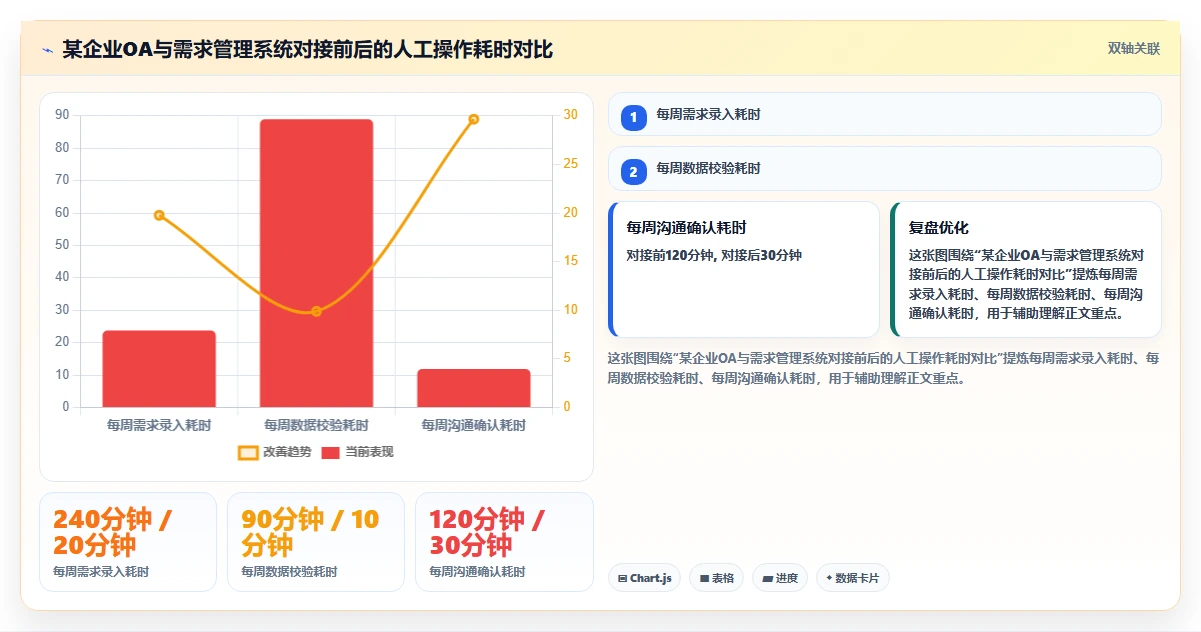1201x632 pixels.
Task: Click the number 1 badge for 每周需求录入耗时
Action: [x=633, y=117]
